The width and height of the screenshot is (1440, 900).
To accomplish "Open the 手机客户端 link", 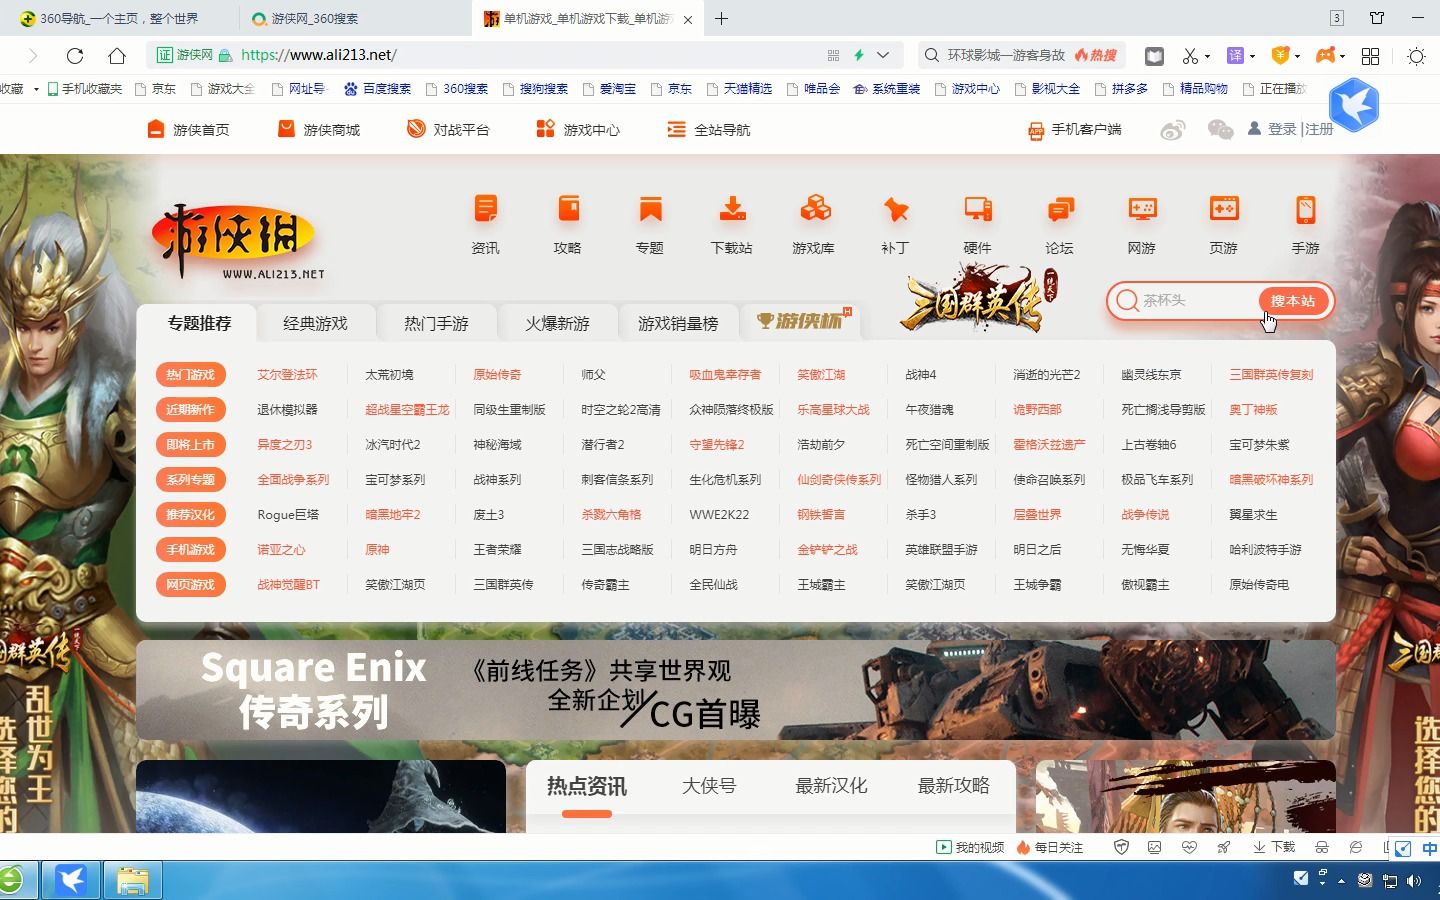I will (x=1075, y=129).
